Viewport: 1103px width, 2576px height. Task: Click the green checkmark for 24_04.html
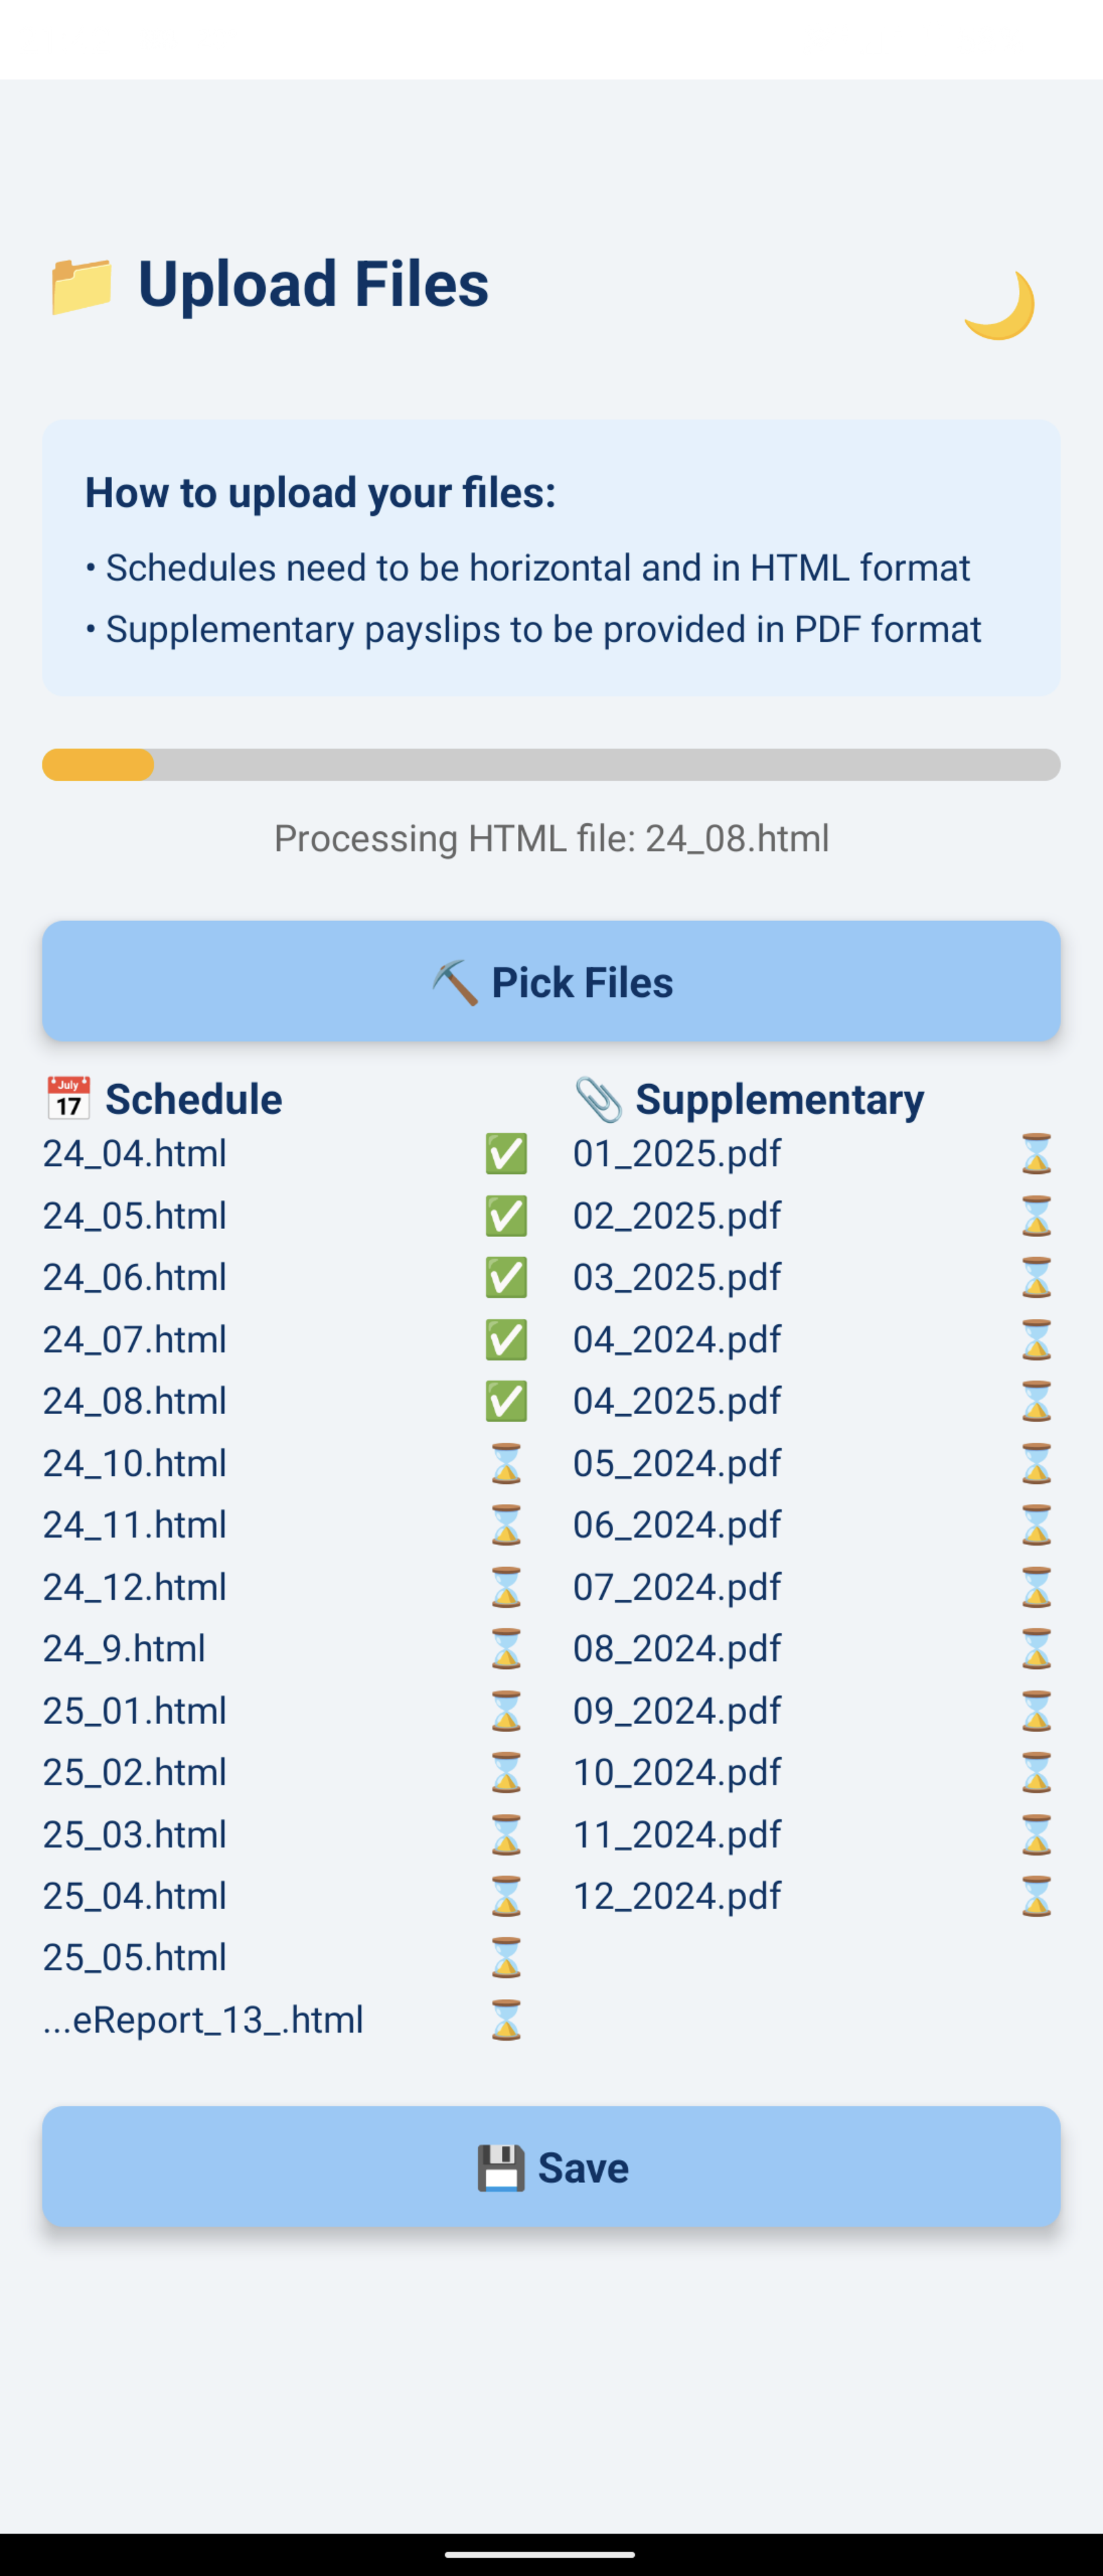pyautogui.click(x=506, y=1154)
